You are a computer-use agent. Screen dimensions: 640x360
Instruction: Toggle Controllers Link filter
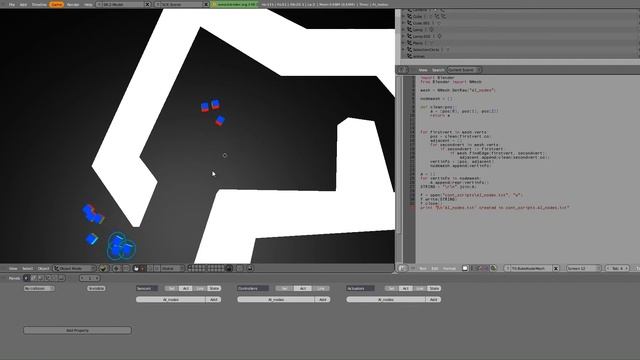pyautogui.click(x=321, y=289)
